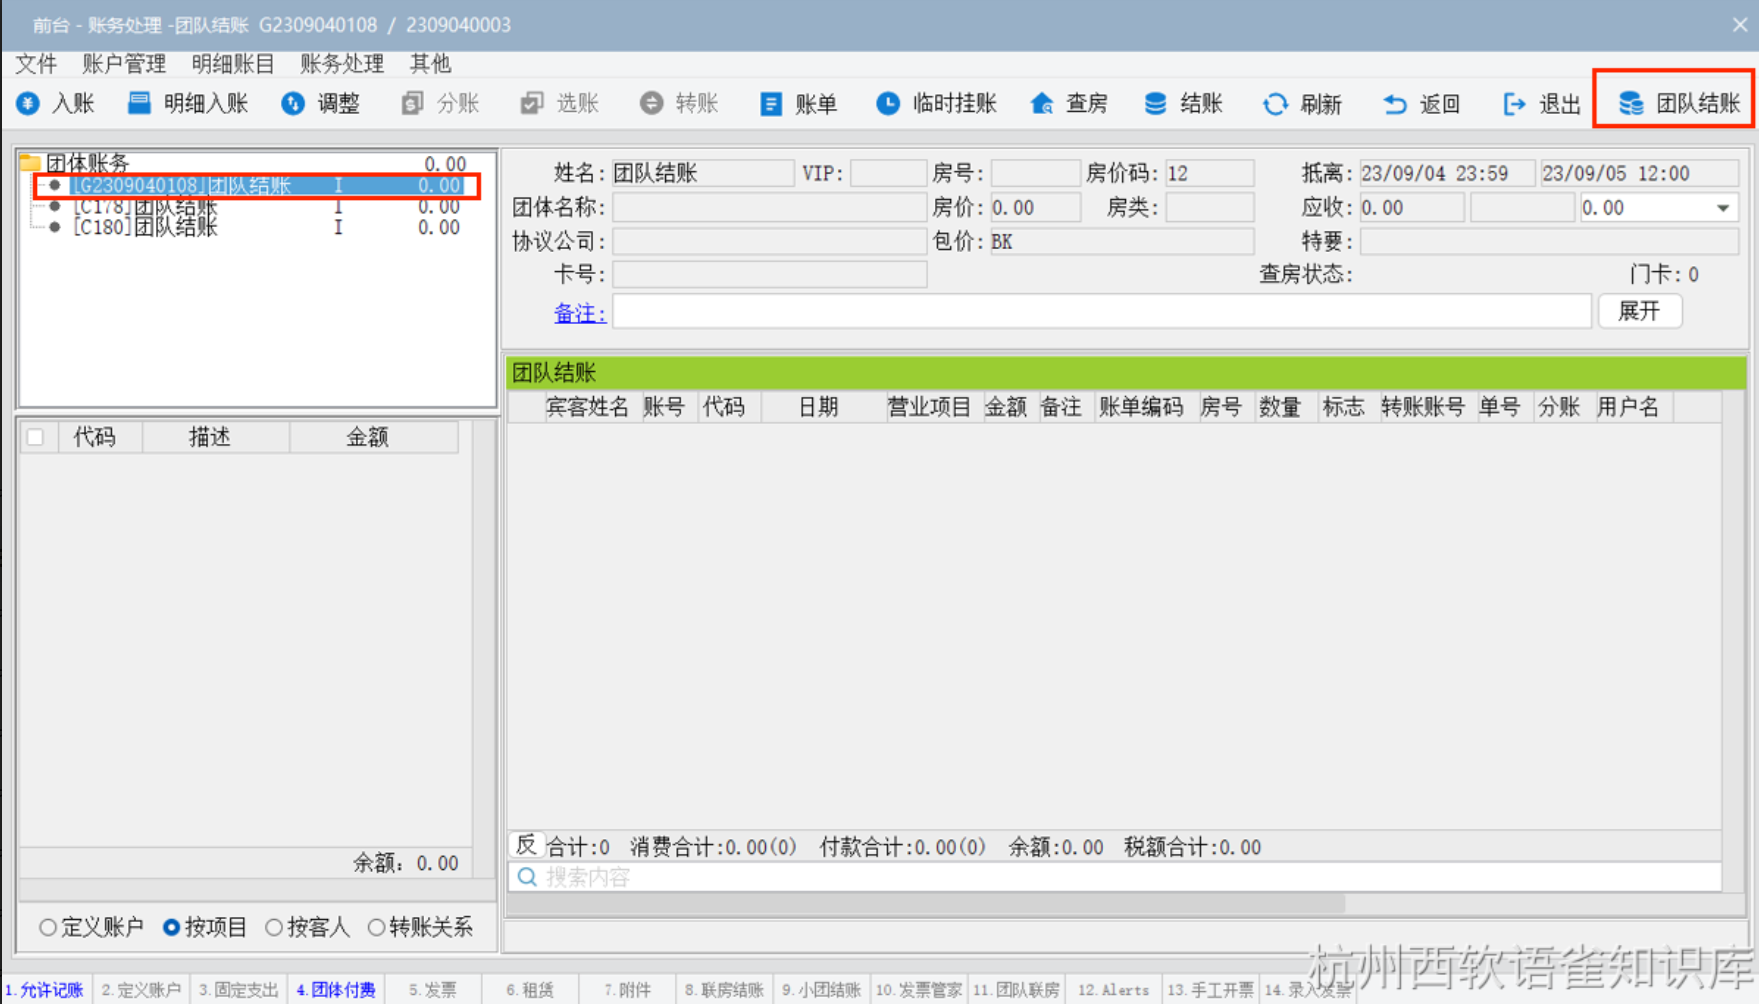Select the [C178]团队结账 tree entry

click(x=146, y=207)
